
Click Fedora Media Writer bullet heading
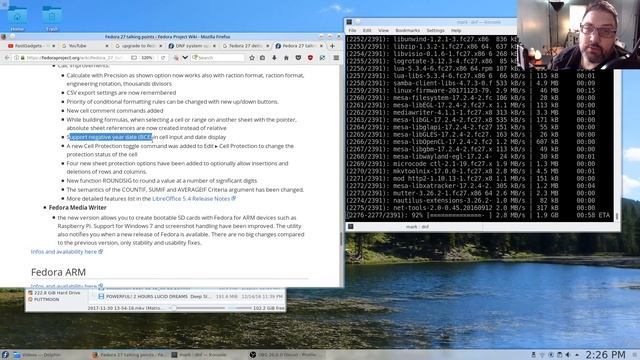(78, 208)
